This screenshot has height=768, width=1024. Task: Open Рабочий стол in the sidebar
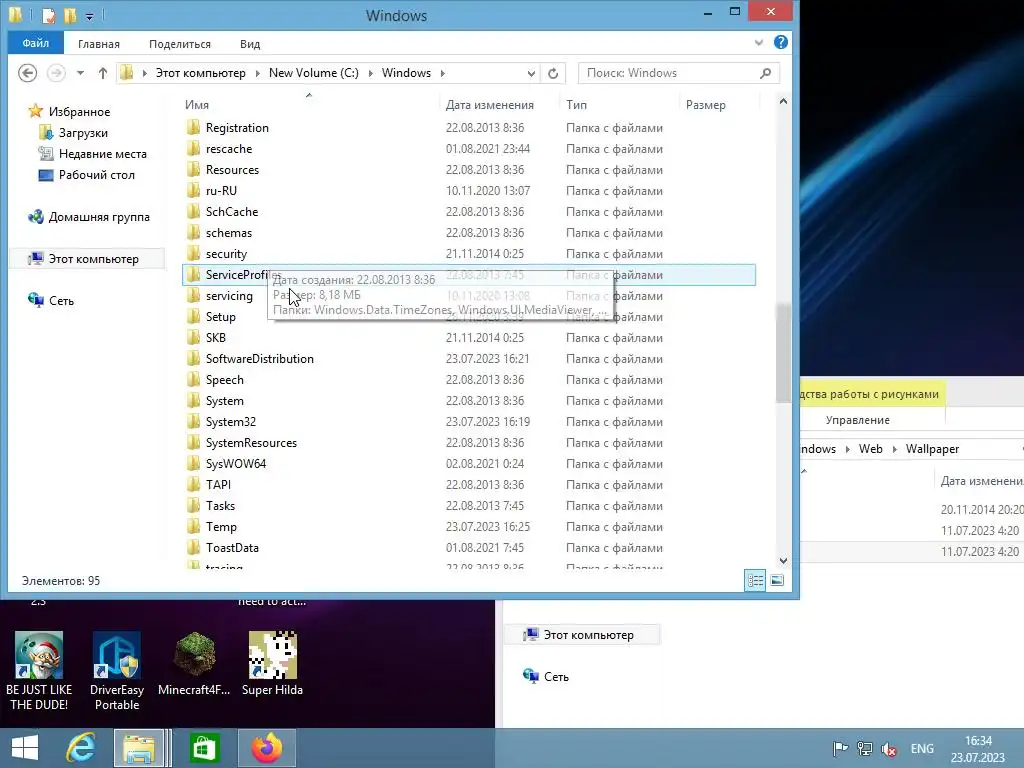[x=97, y=175]
